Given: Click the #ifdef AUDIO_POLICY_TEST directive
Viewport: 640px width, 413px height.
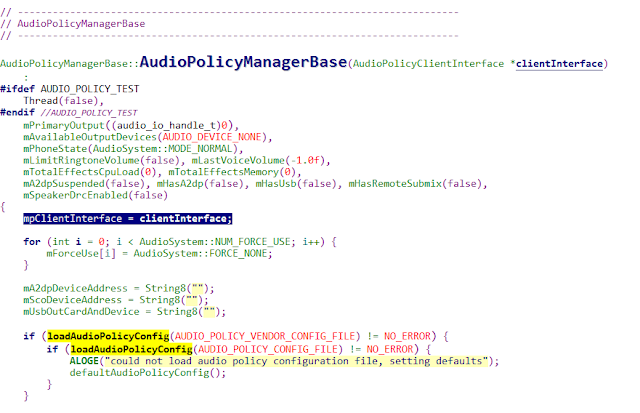Looking at the screenshot, I should [69, 89].
